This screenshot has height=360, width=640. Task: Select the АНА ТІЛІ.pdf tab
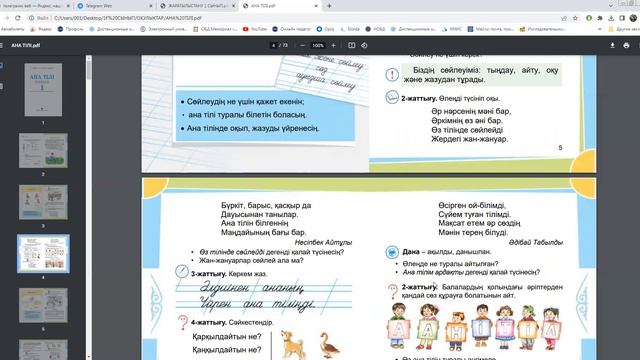coord(280,6)
